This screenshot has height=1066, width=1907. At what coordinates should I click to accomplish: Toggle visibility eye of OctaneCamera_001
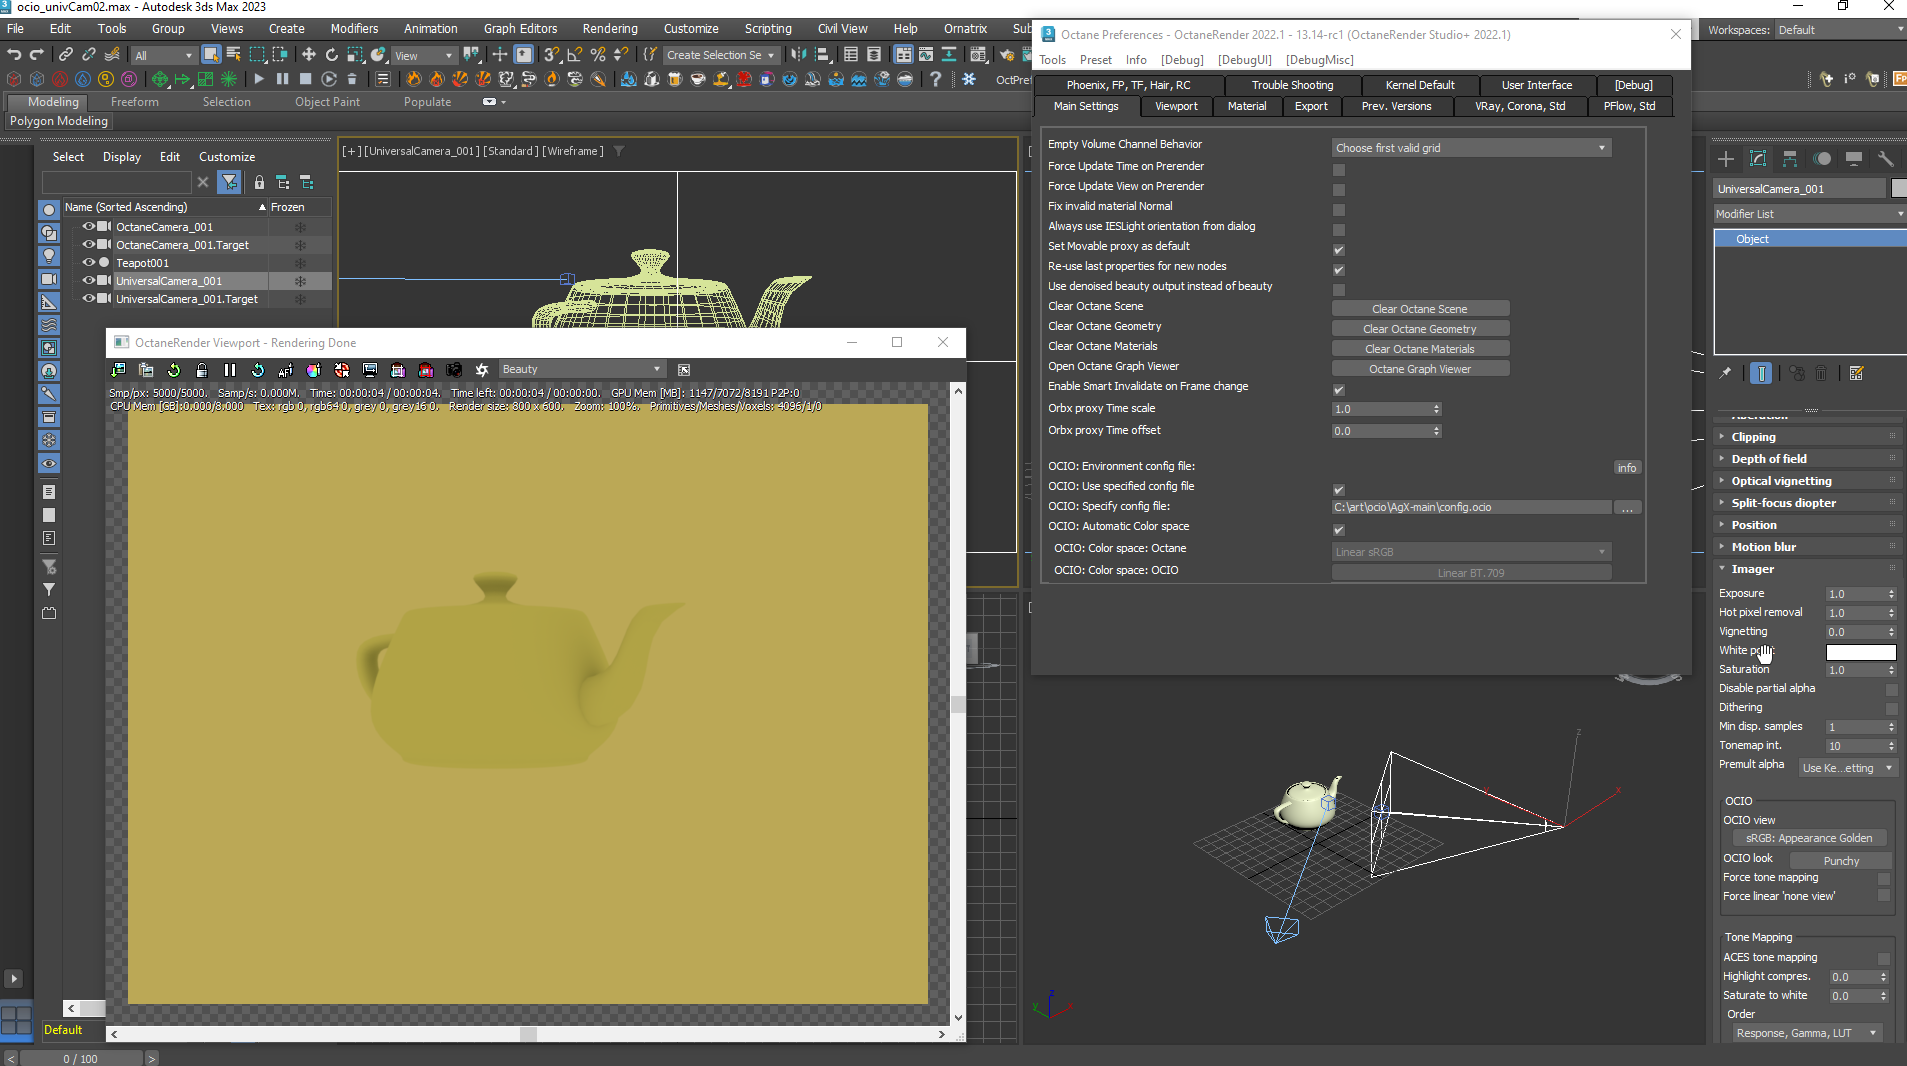click(x=89, y=227)
